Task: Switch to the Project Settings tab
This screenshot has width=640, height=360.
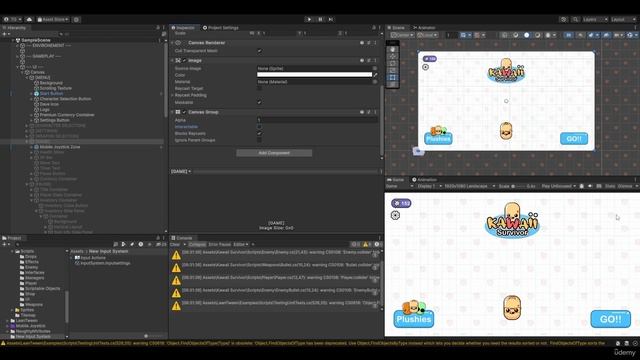Action: coord(220,27)
